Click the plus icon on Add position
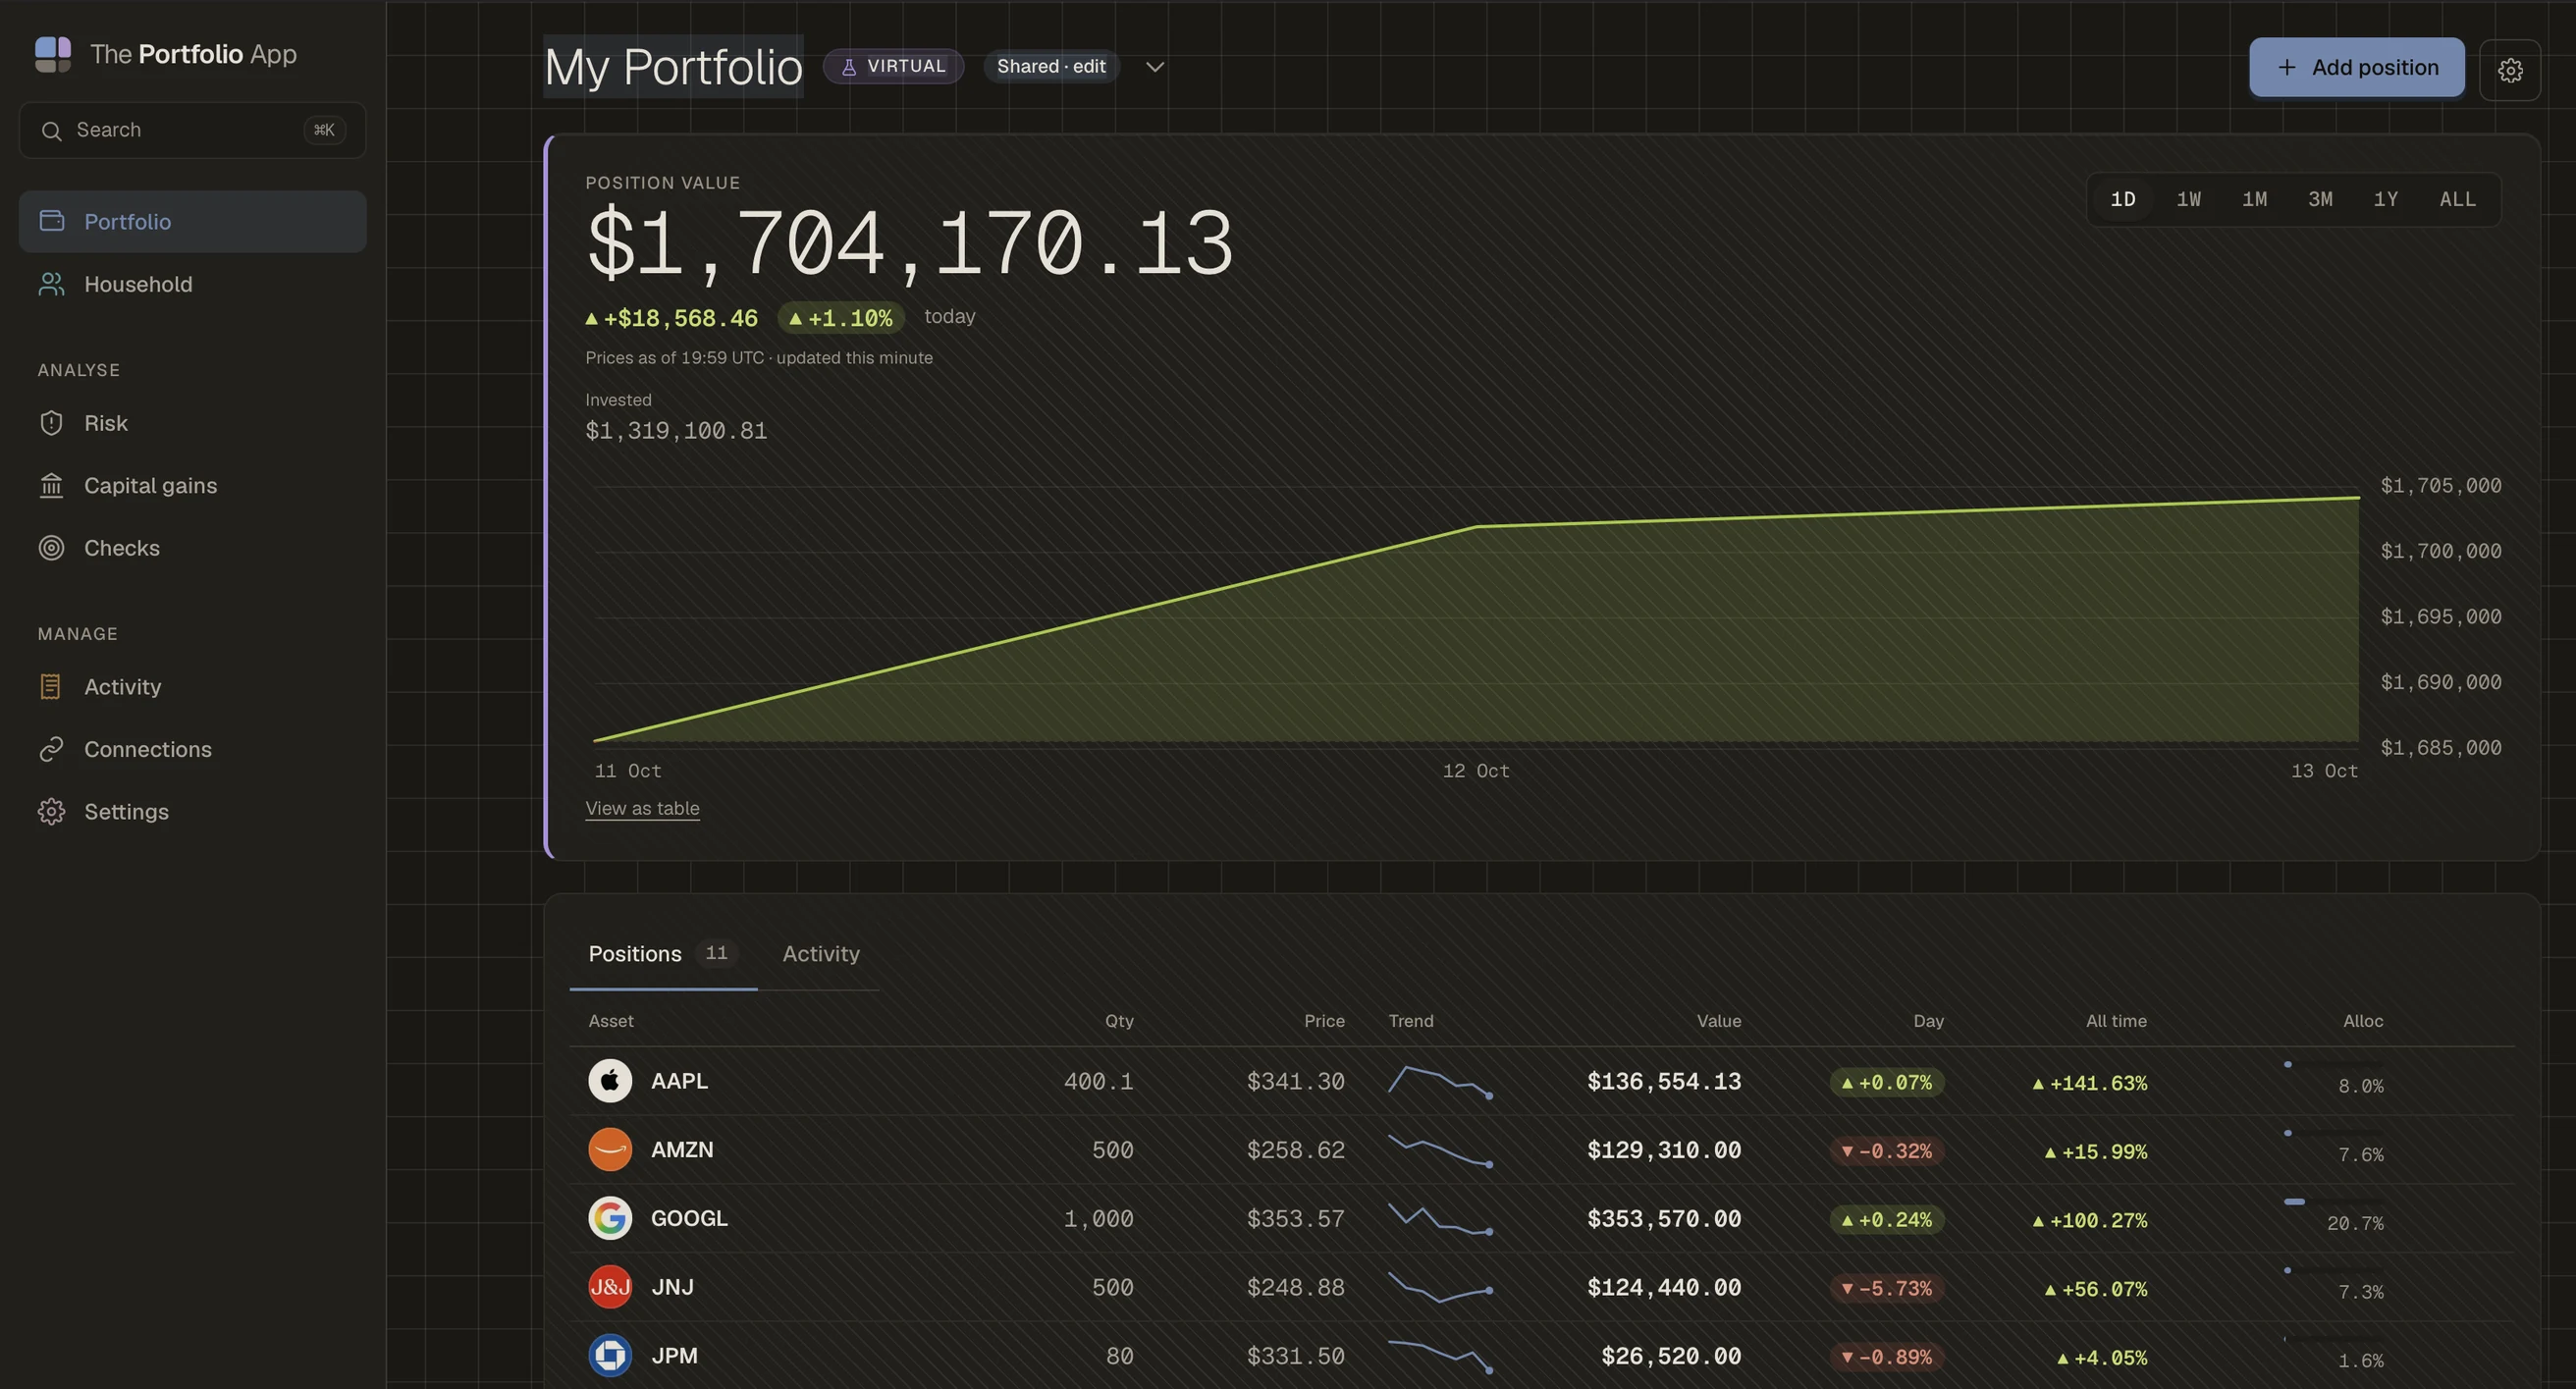 point(2287,67)
